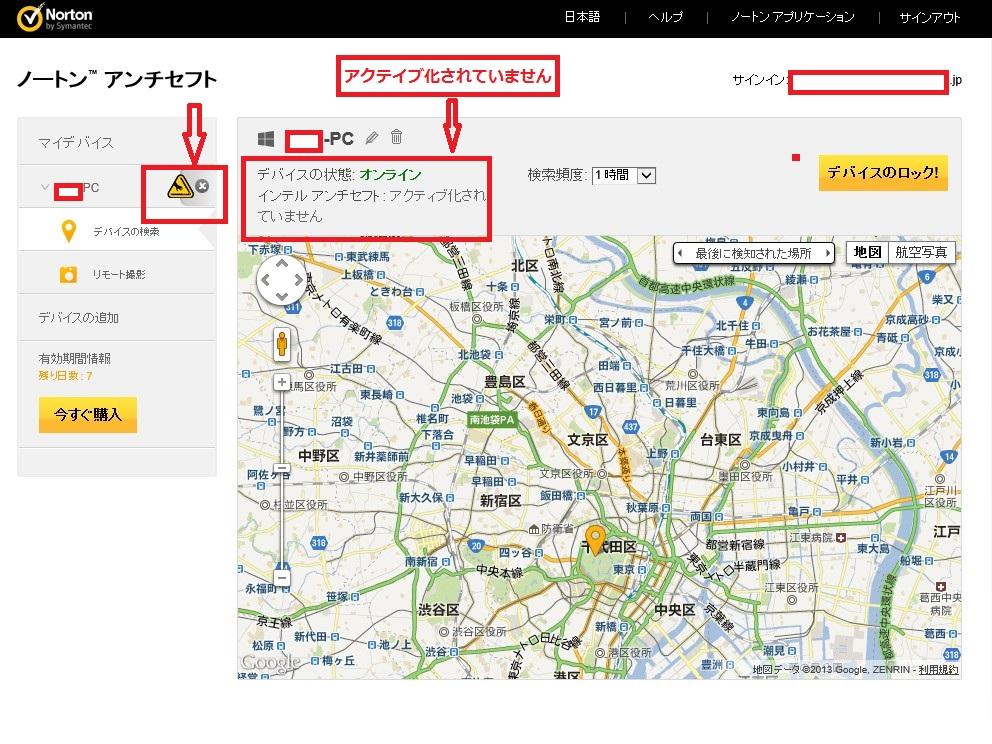The width and height of the screenshot is (992, 744).
Task: Open the ヘルプ menu
Action: (666, 17)
